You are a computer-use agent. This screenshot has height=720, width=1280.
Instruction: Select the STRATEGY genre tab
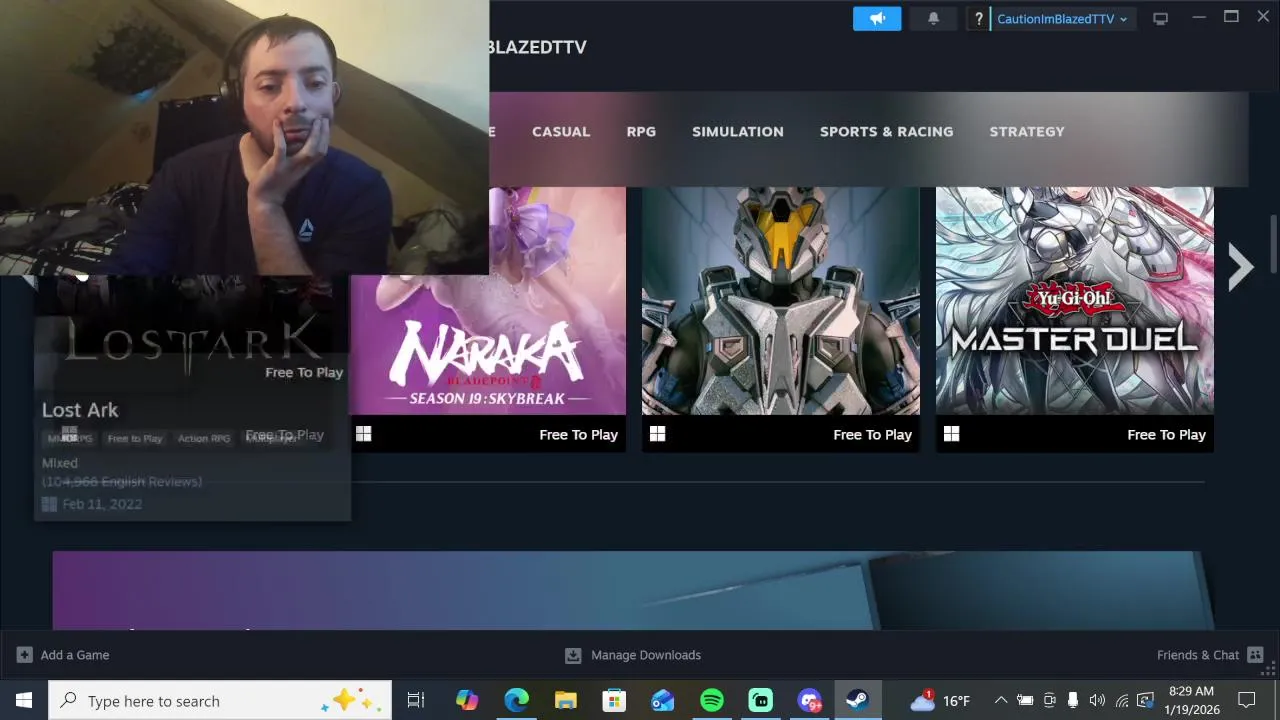click(1027, 131)
